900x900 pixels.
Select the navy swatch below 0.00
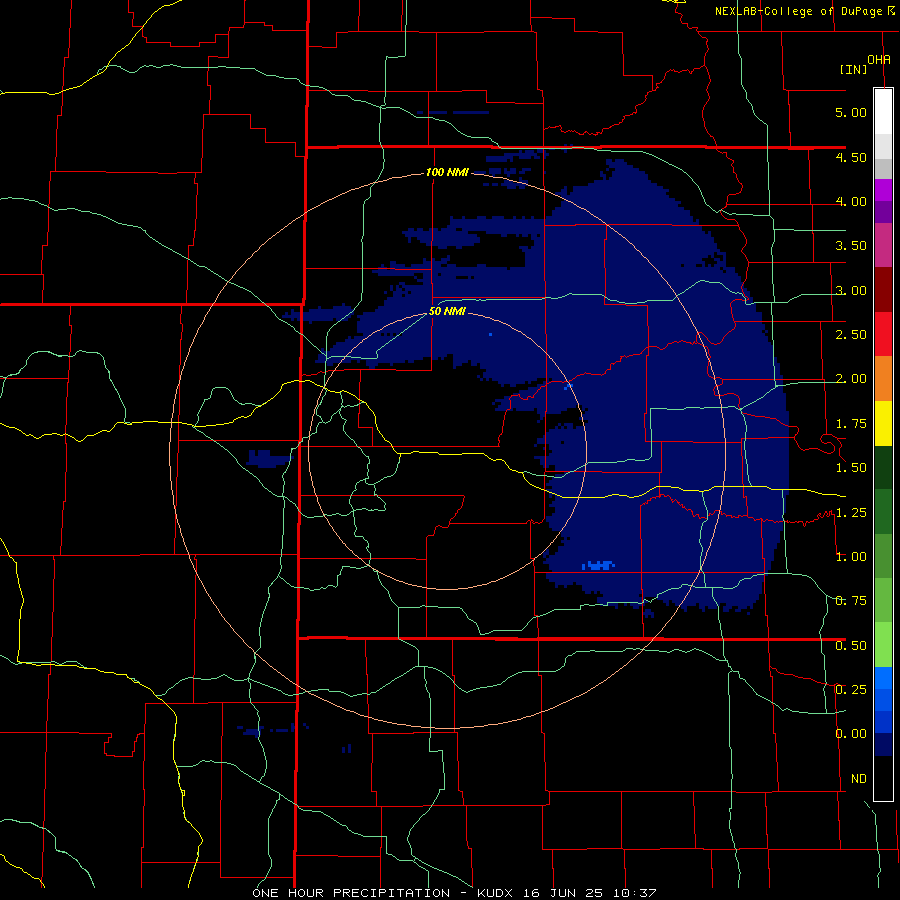coord(883,745)
